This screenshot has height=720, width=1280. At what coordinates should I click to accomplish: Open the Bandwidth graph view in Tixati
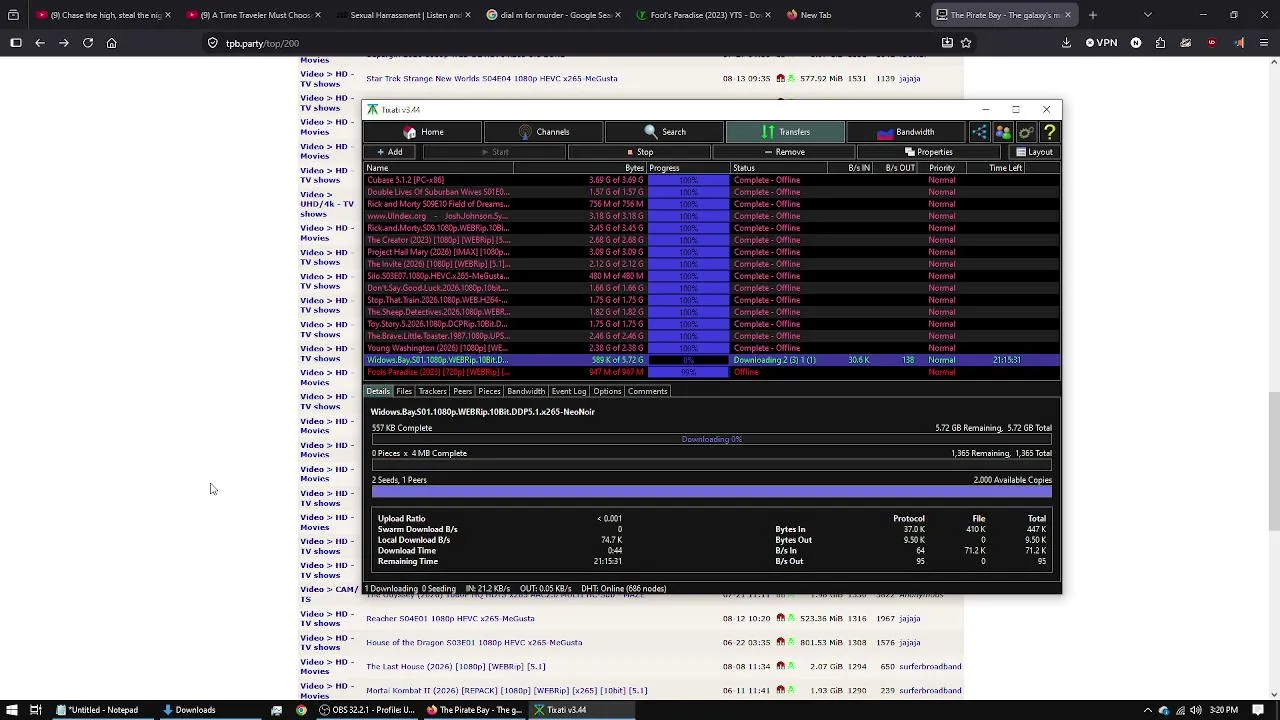905,132
